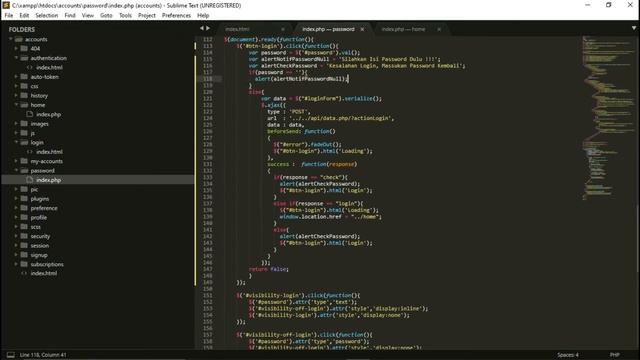Open the Edit menu
Image resolution: width=640 pixels, height=360 pixels.
click(x=24, y=16)
